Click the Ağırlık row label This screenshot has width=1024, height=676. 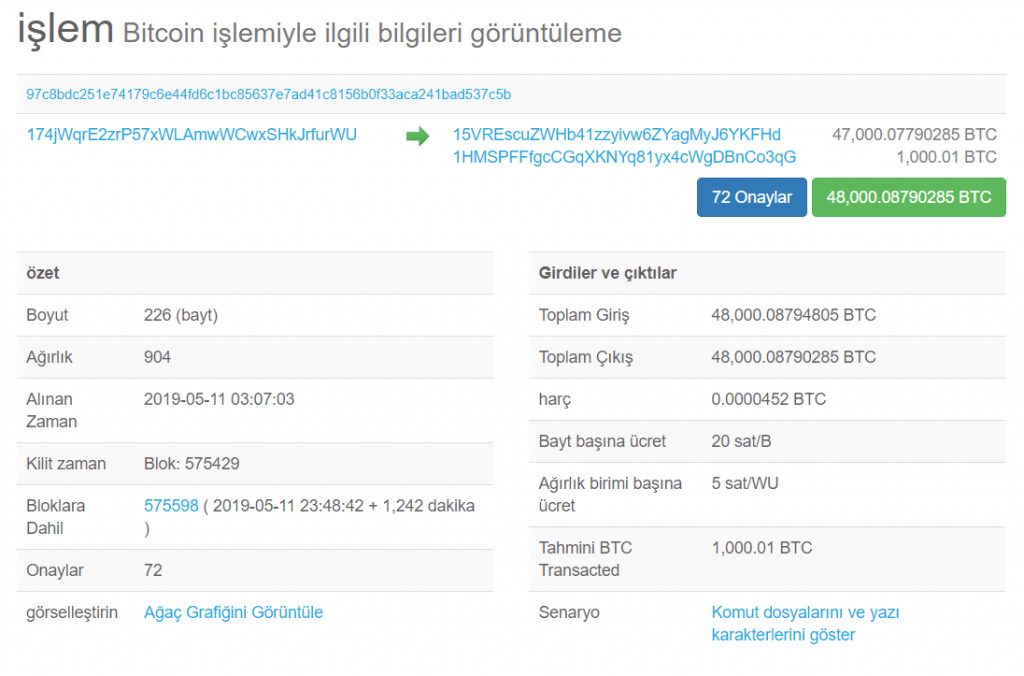click(x=49, y=357)
